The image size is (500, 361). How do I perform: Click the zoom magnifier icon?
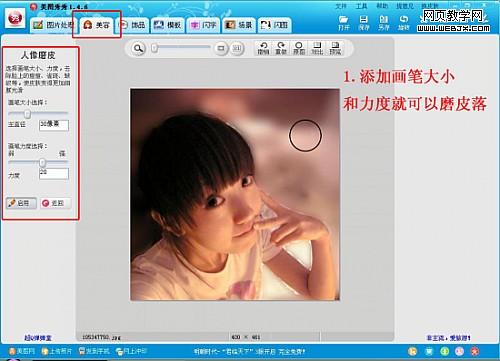(x=138, y=49)
